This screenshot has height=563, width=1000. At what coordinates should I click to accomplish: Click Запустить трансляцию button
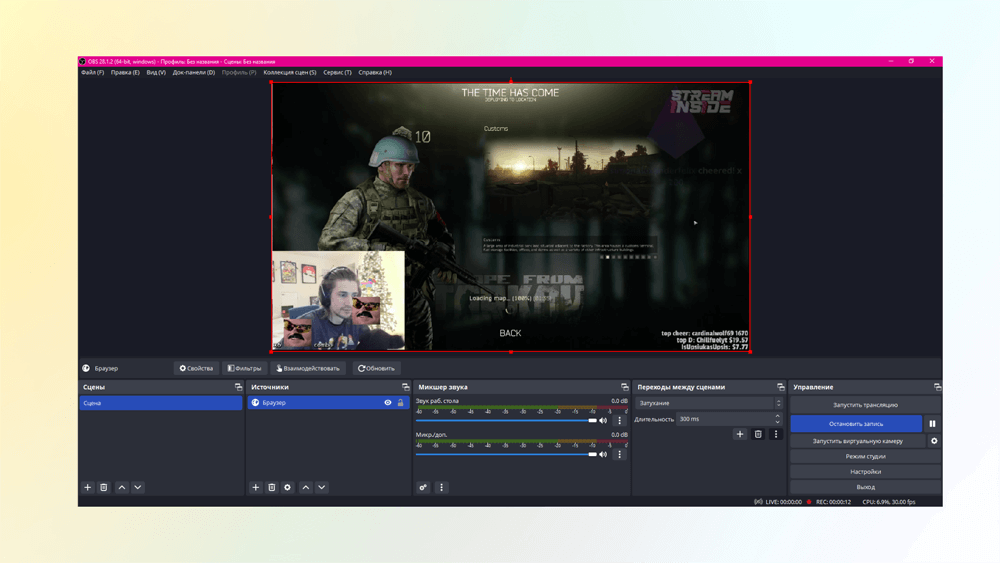[865, 405]
